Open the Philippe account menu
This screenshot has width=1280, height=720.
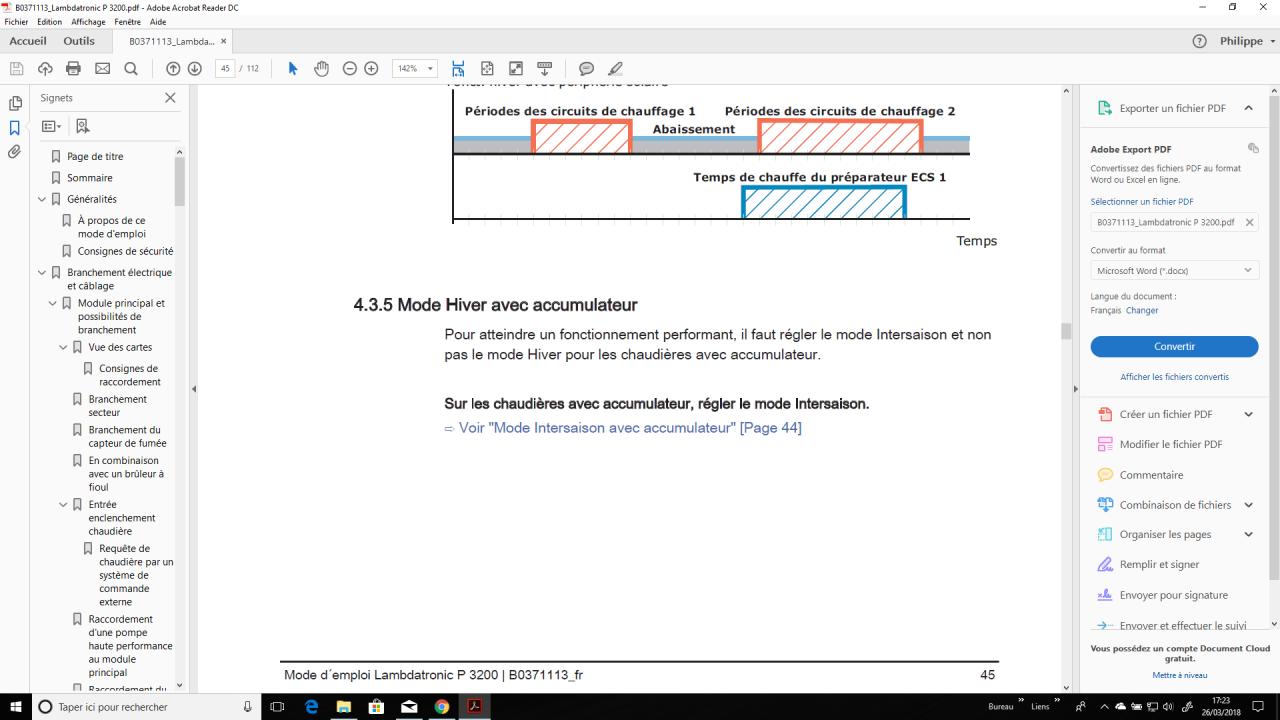(x=1247, y=41)
